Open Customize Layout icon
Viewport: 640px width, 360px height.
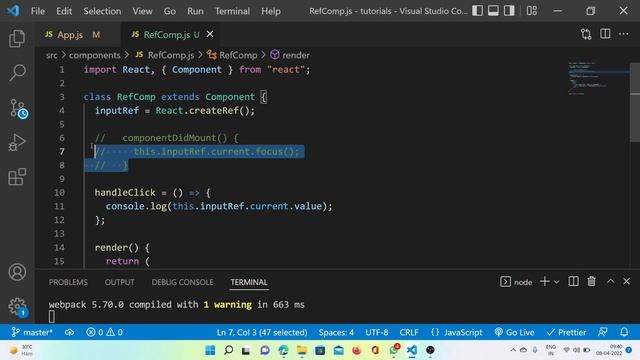coord(531,11)
